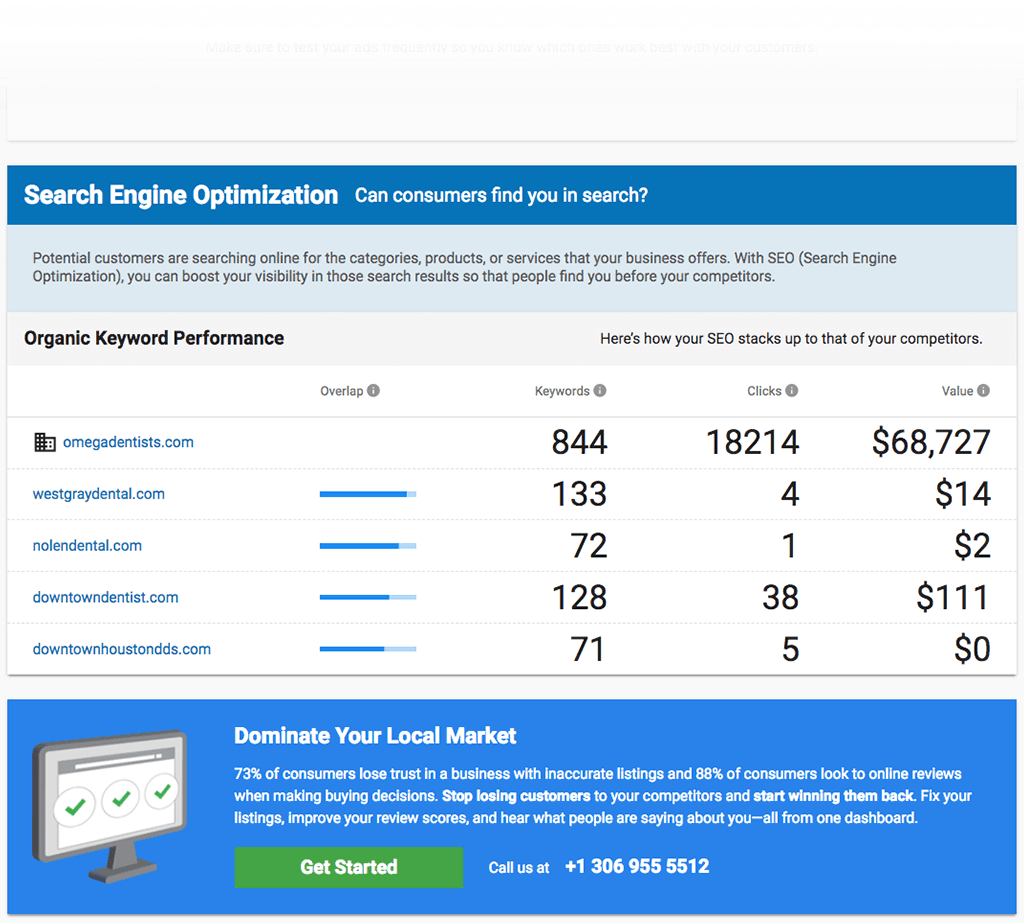
Task: Click the phone number +1 306 955 5512
Action: tap(637, 866)
